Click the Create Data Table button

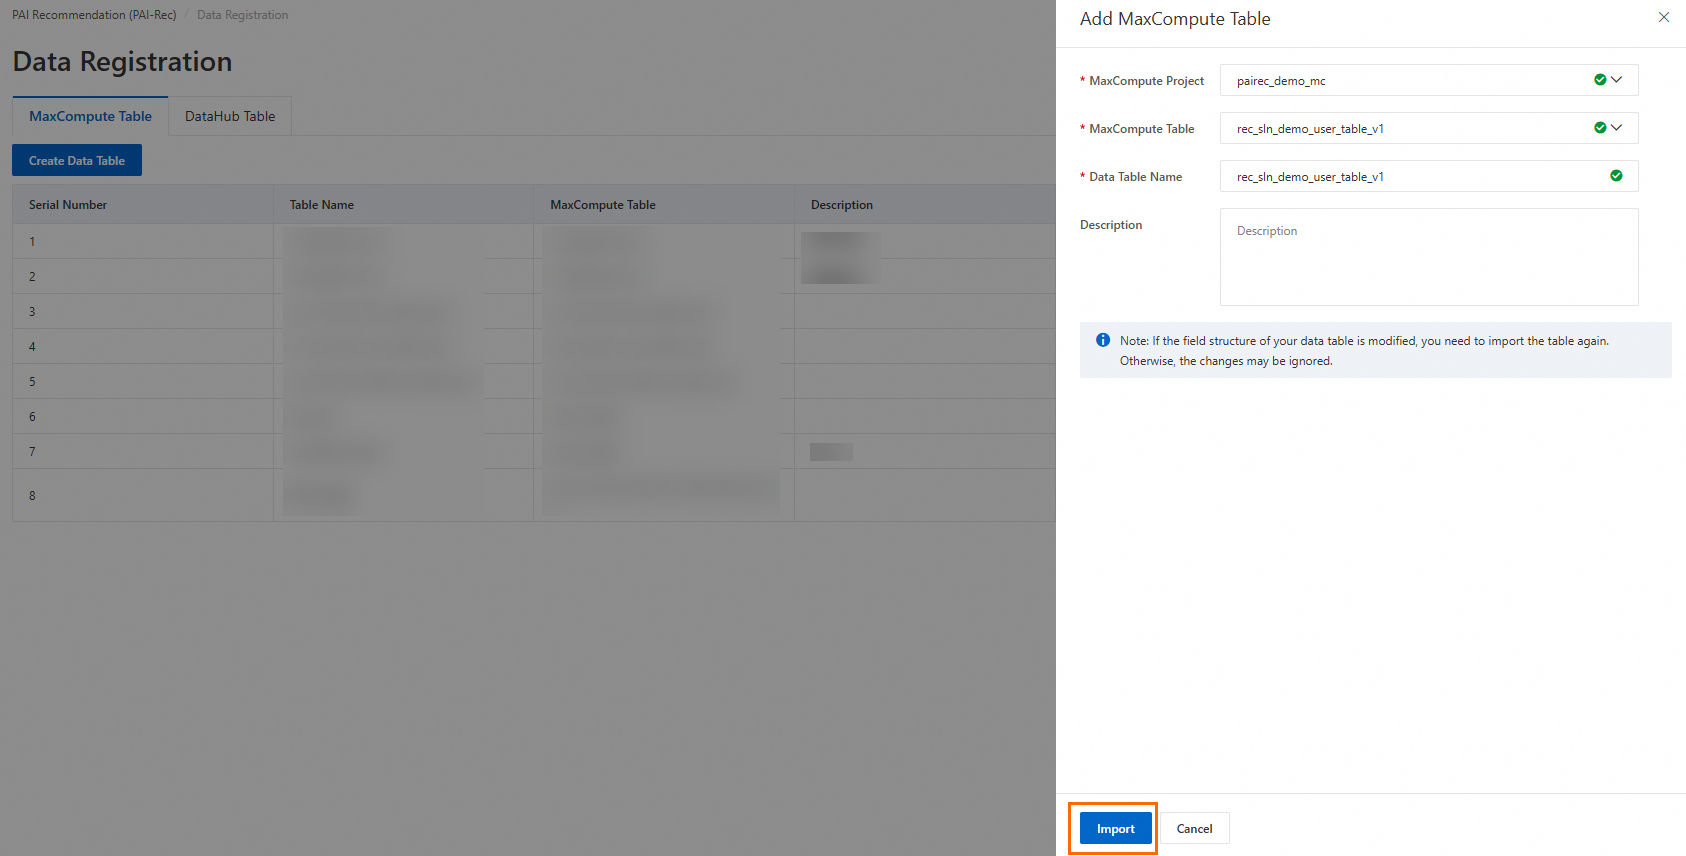click(77, 160)
